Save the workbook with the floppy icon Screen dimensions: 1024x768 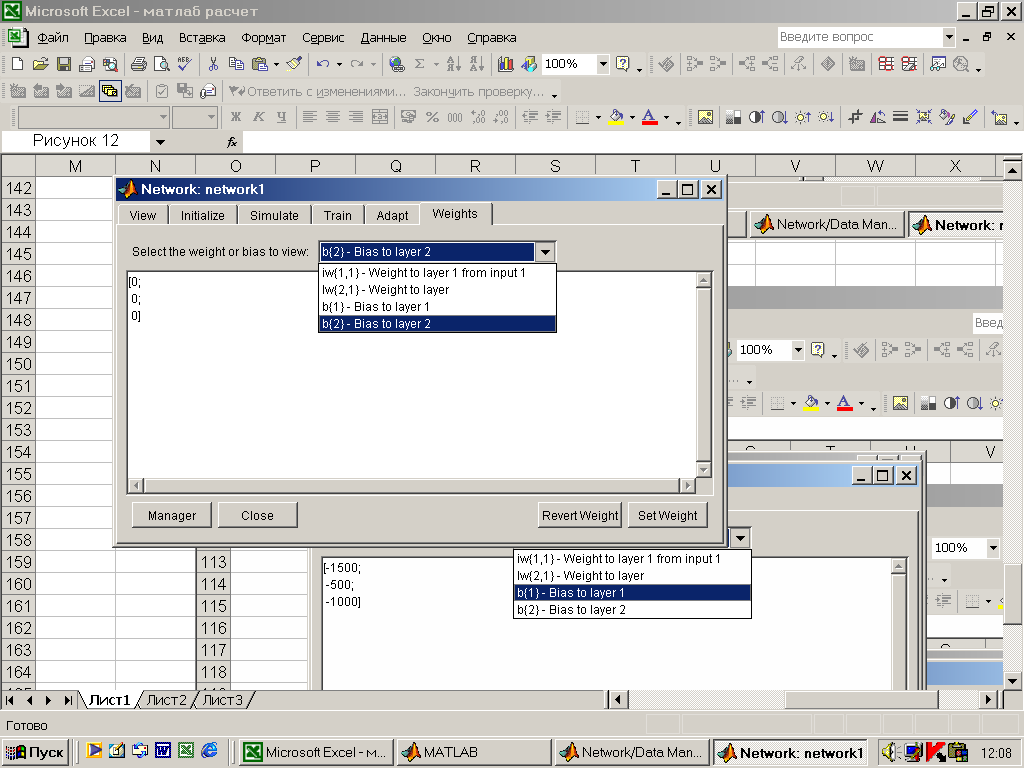pos(63,64)
